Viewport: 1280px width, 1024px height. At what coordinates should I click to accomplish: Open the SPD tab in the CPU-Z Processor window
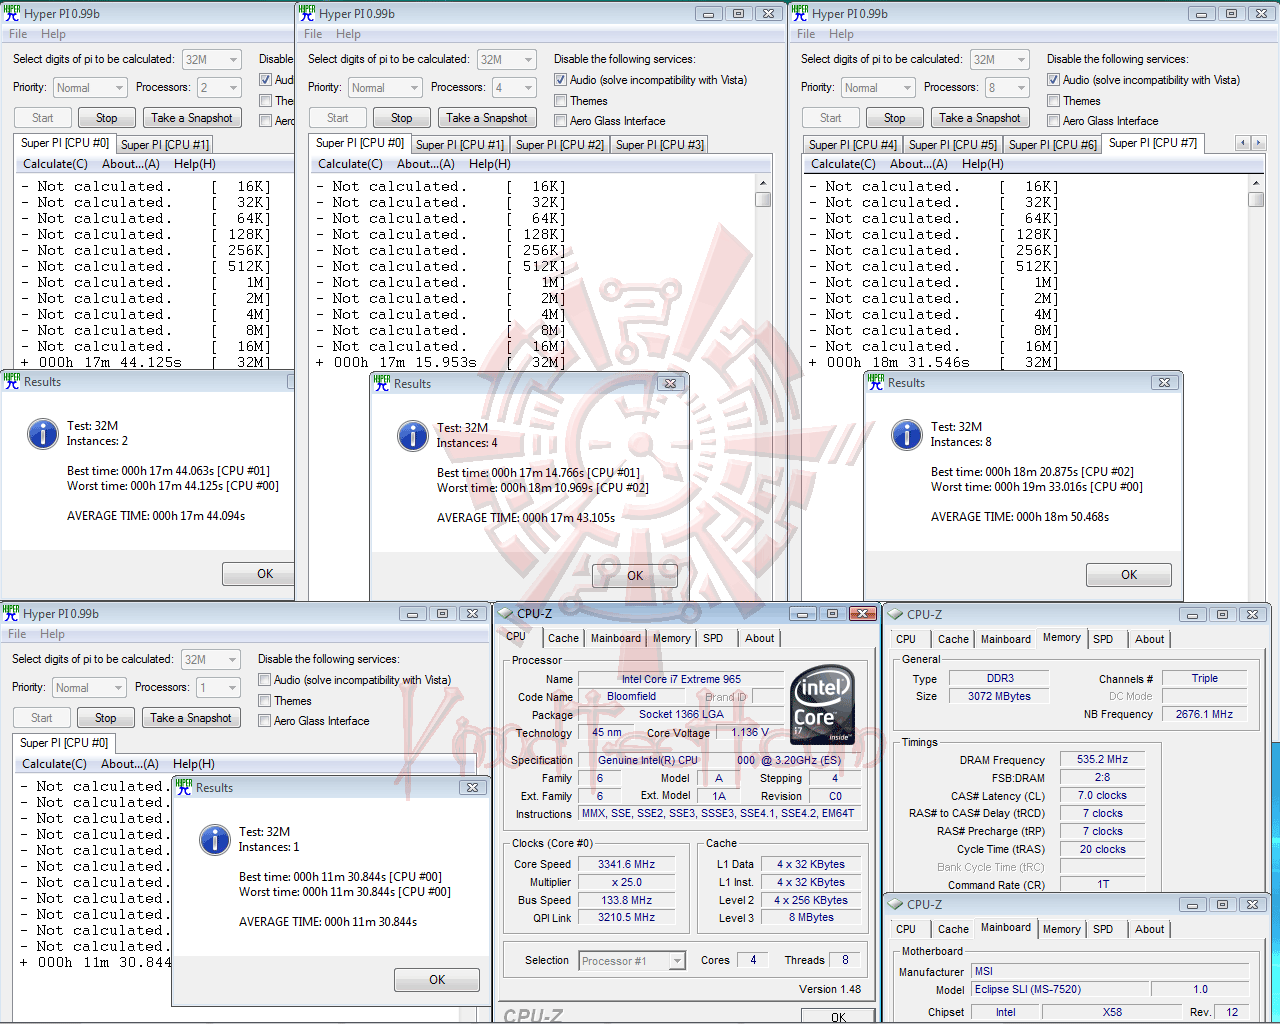tap(713, 638)
